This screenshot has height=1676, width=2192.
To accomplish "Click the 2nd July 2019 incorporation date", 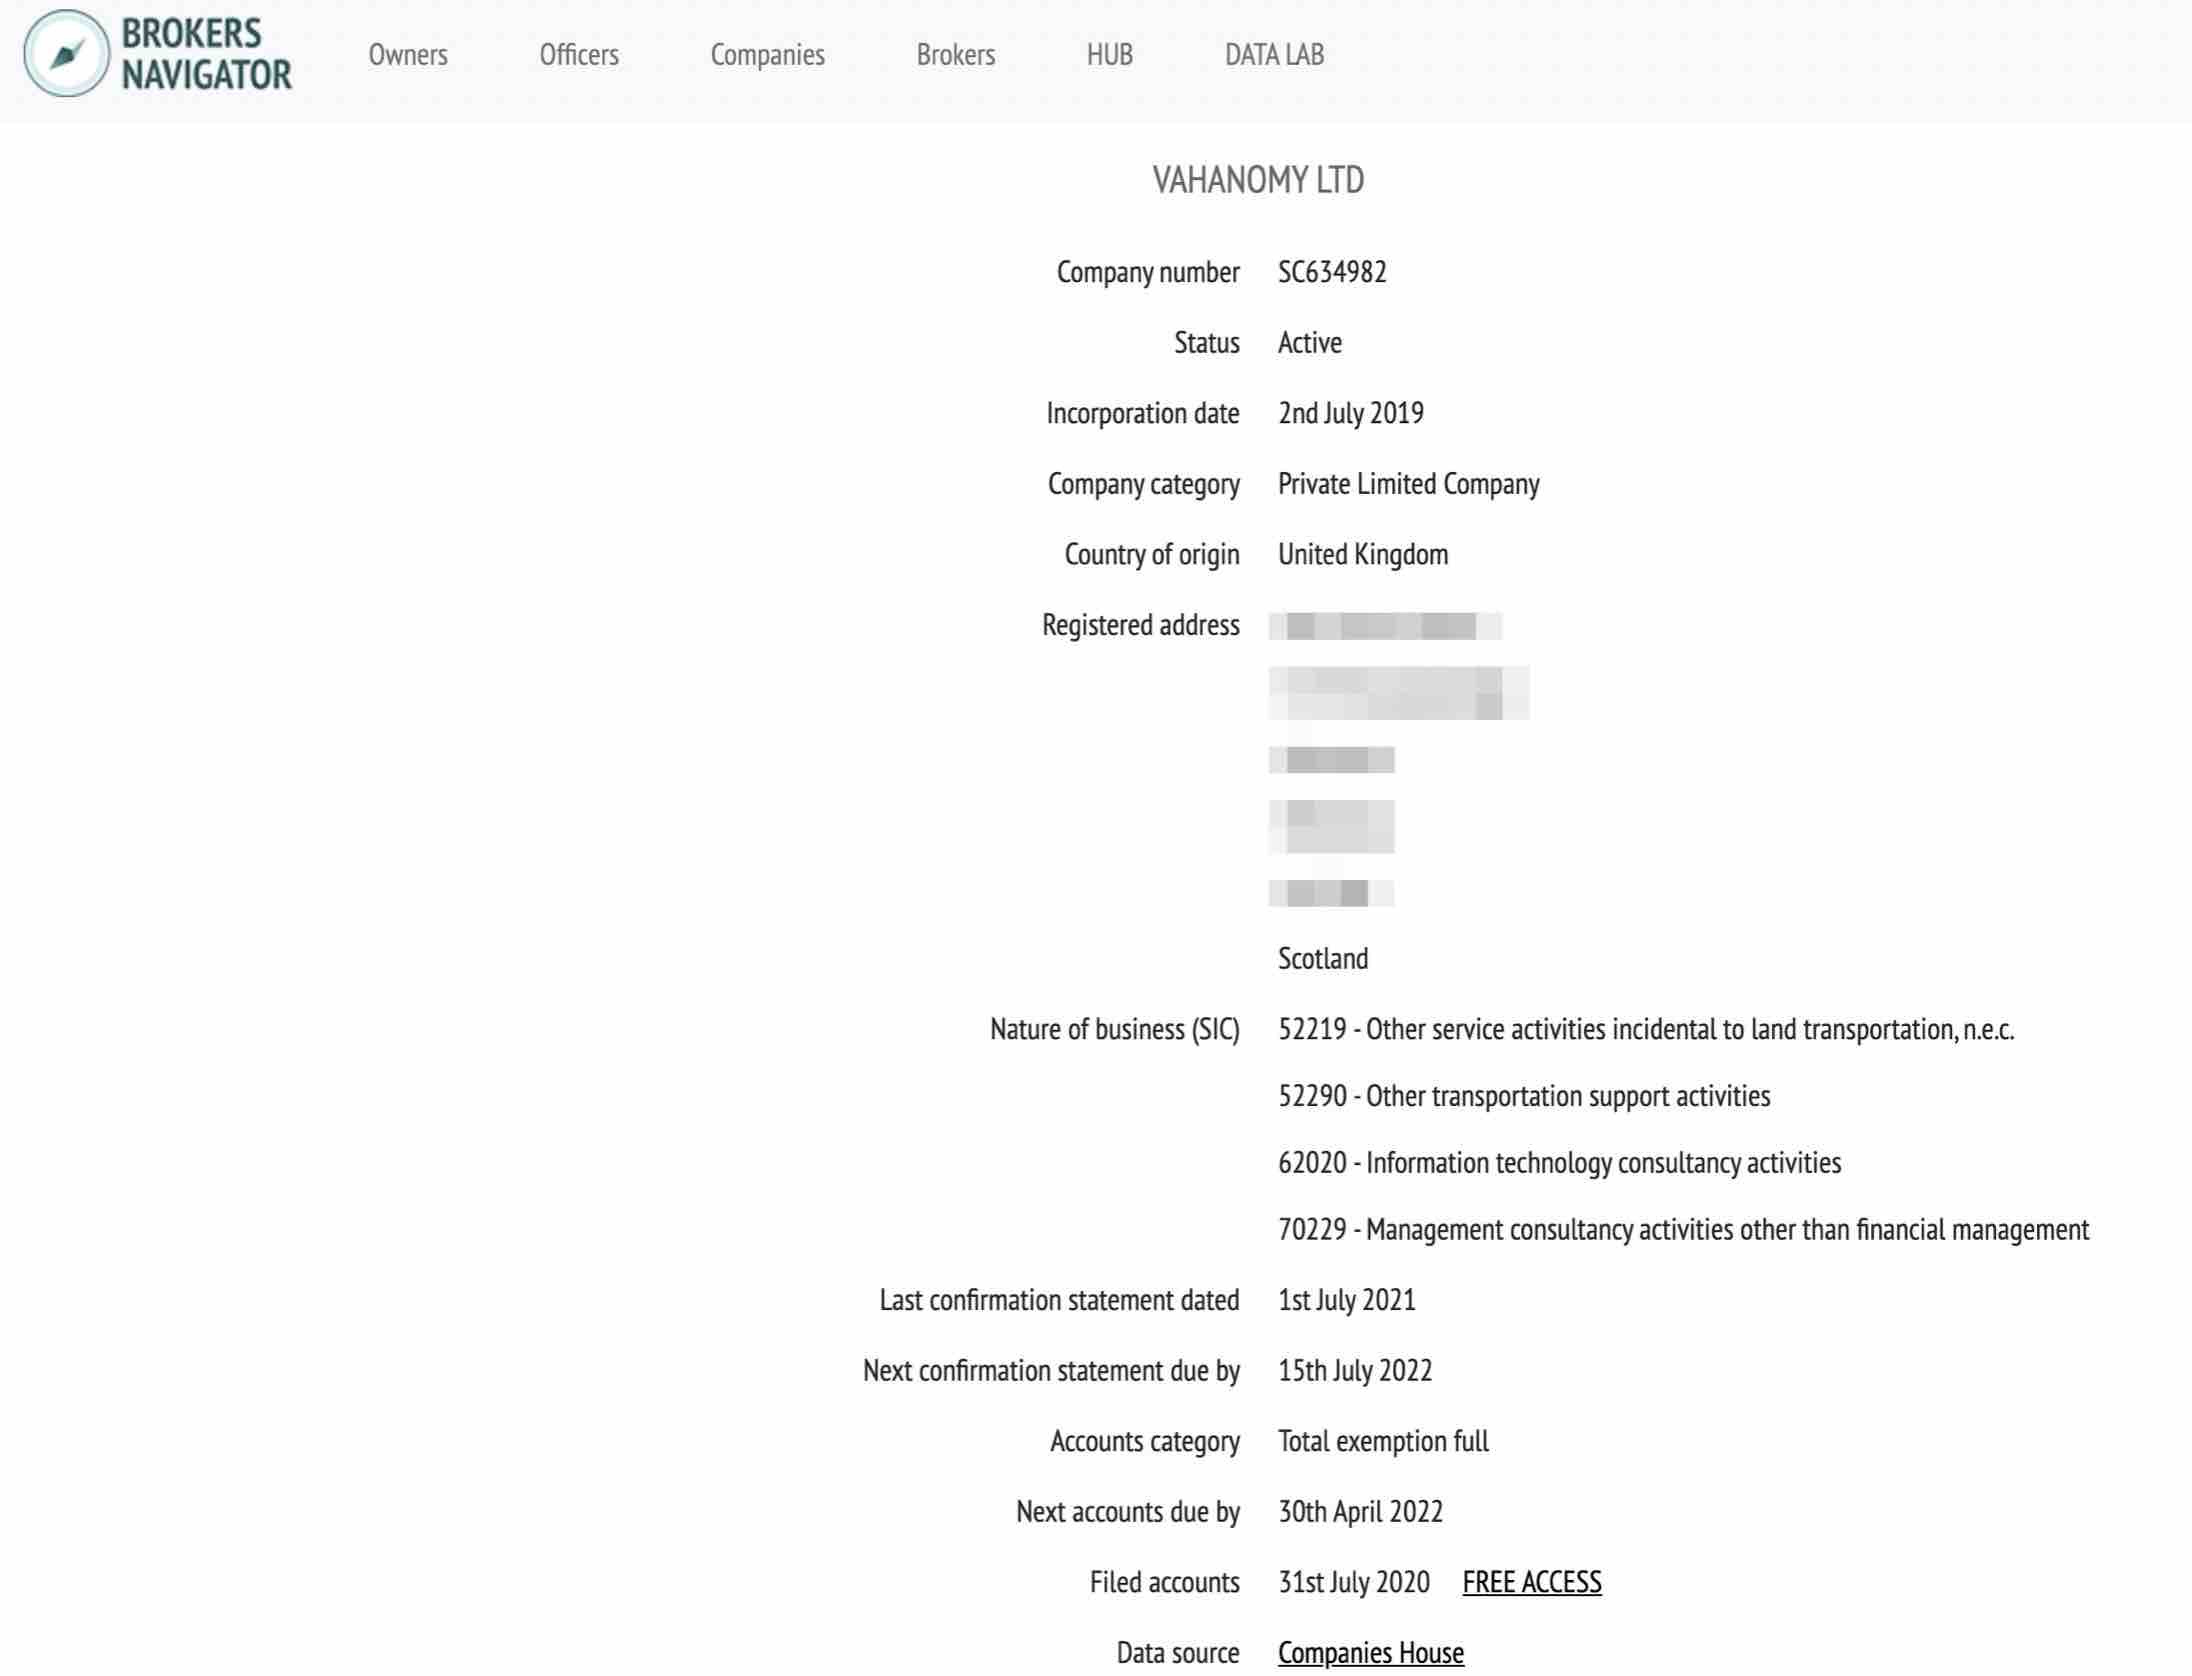I will pos(1350,413).
